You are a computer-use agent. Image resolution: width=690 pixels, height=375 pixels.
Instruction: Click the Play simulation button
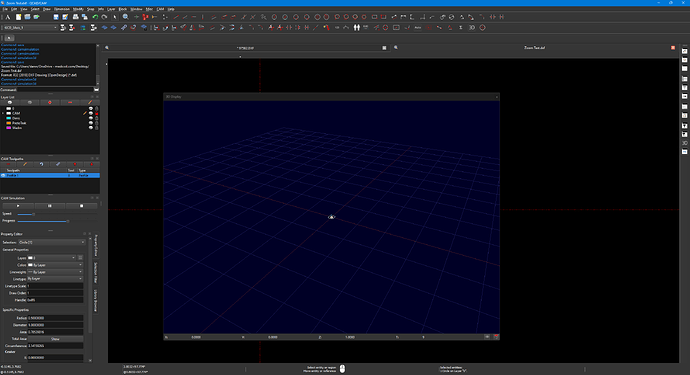pyautogui.click(x=18, y=206)
